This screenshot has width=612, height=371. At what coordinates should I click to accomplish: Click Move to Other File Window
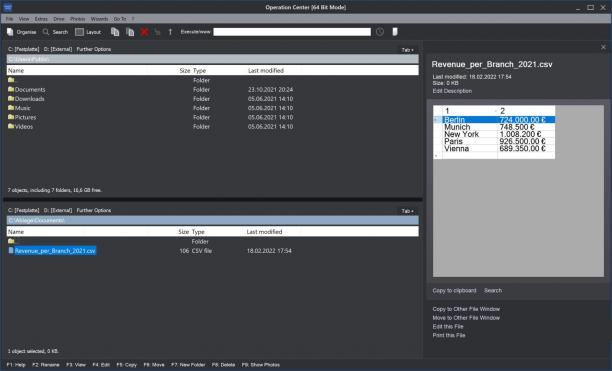(x=466, y=318)
